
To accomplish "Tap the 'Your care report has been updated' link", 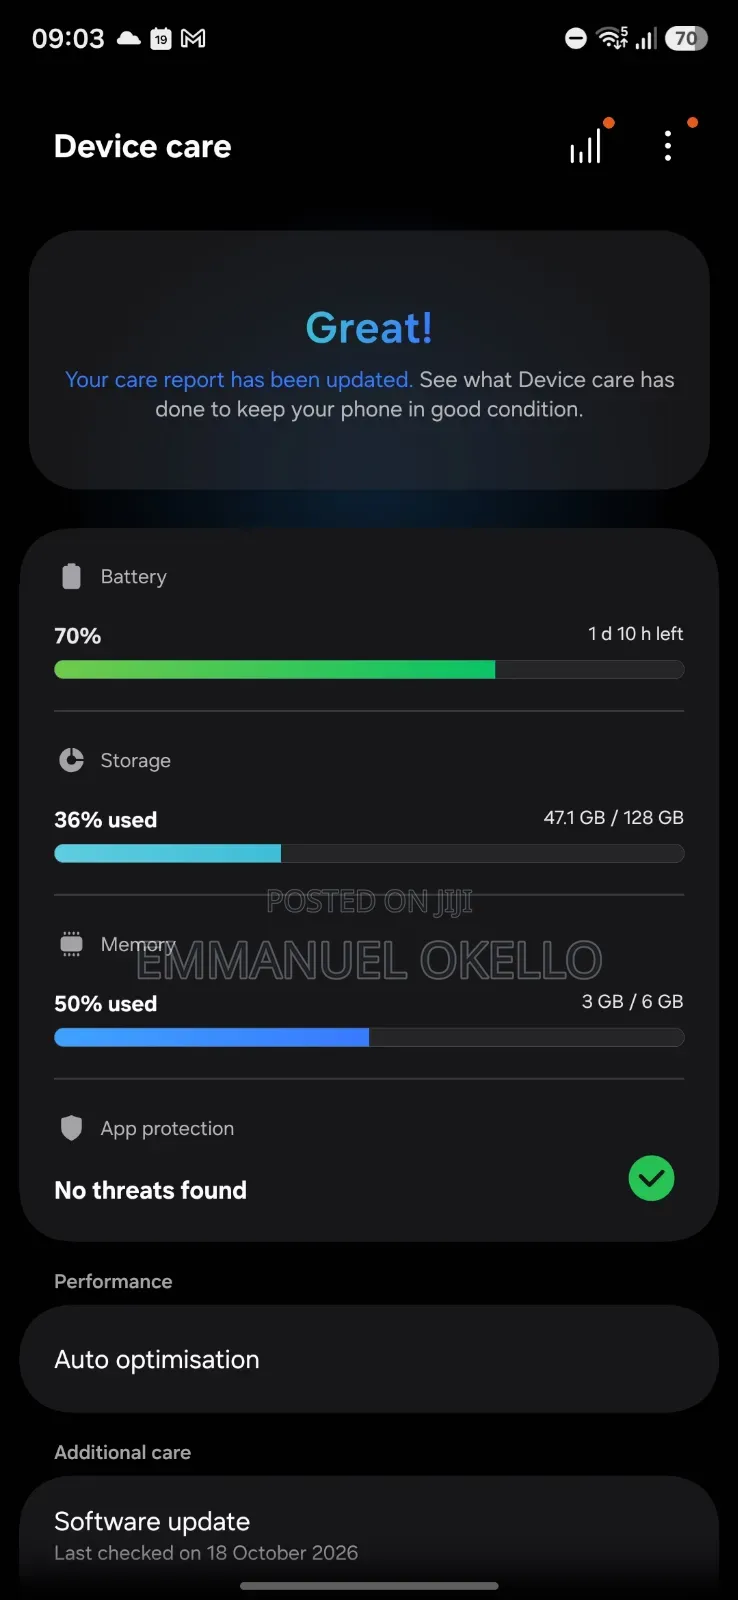I will [x=238, y=380].
